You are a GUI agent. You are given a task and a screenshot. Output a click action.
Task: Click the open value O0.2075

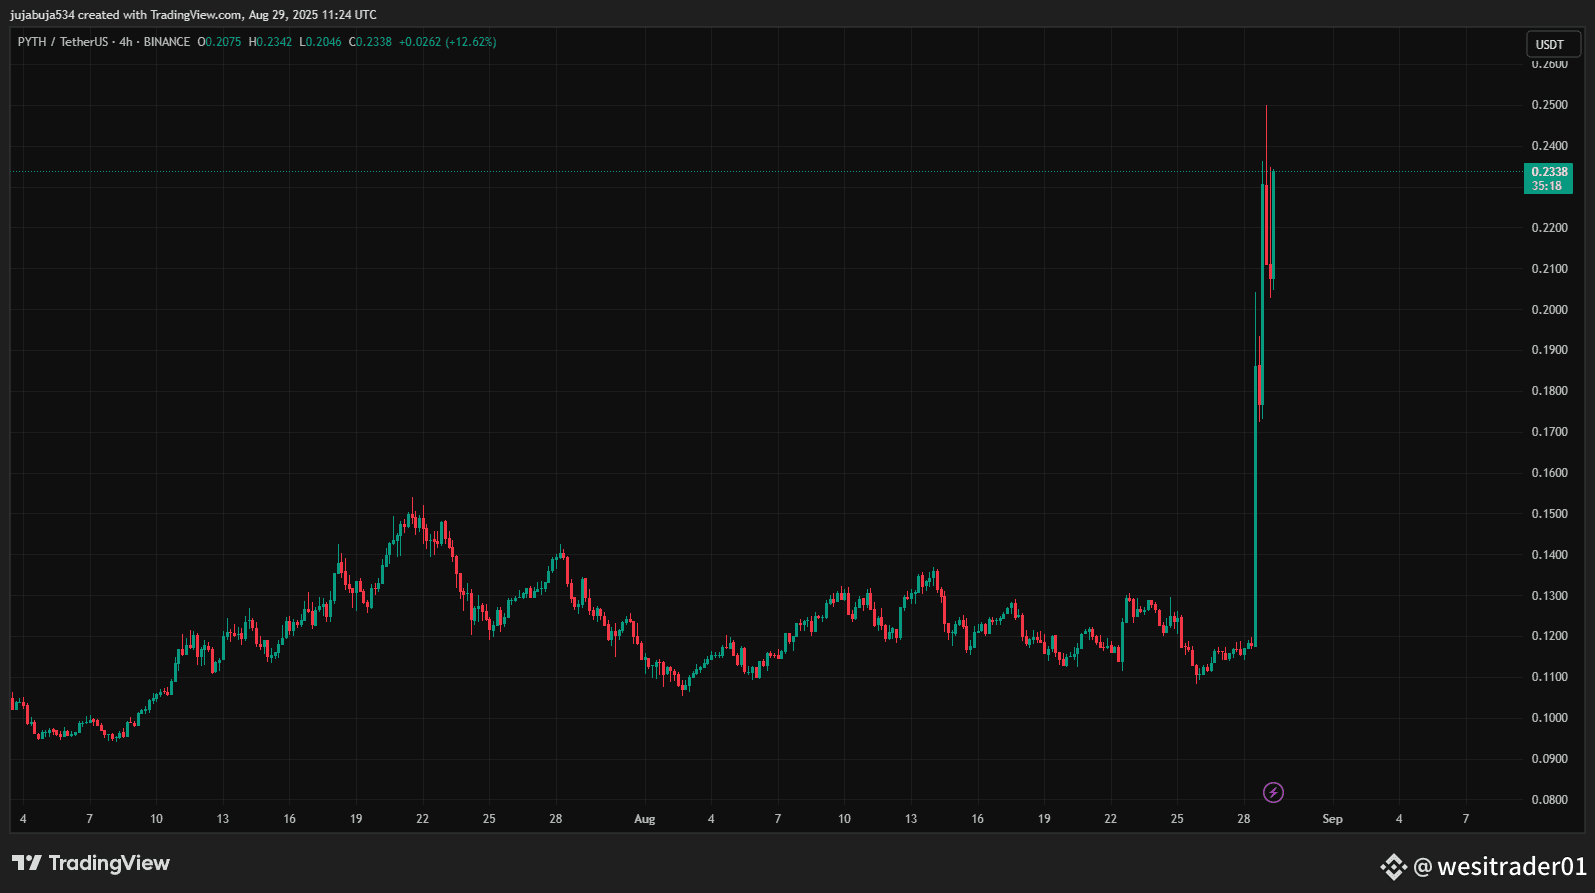point(219,42)
